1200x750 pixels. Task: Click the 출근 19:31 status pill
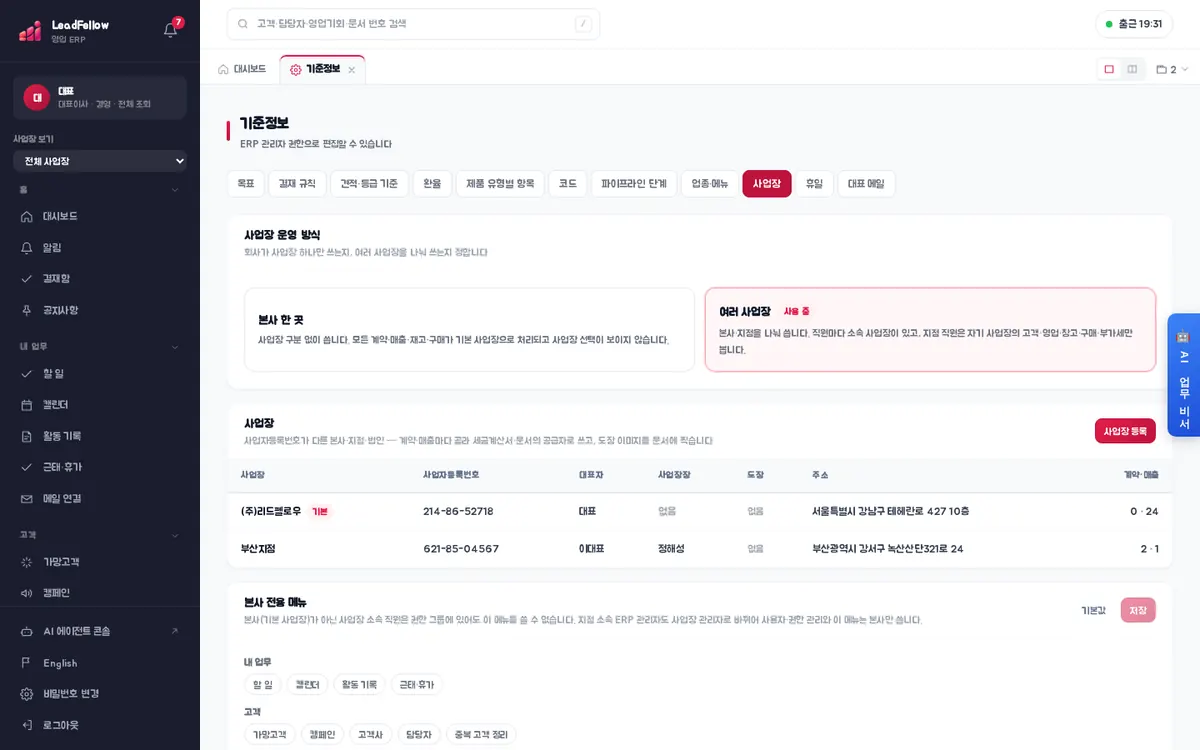1134,24
